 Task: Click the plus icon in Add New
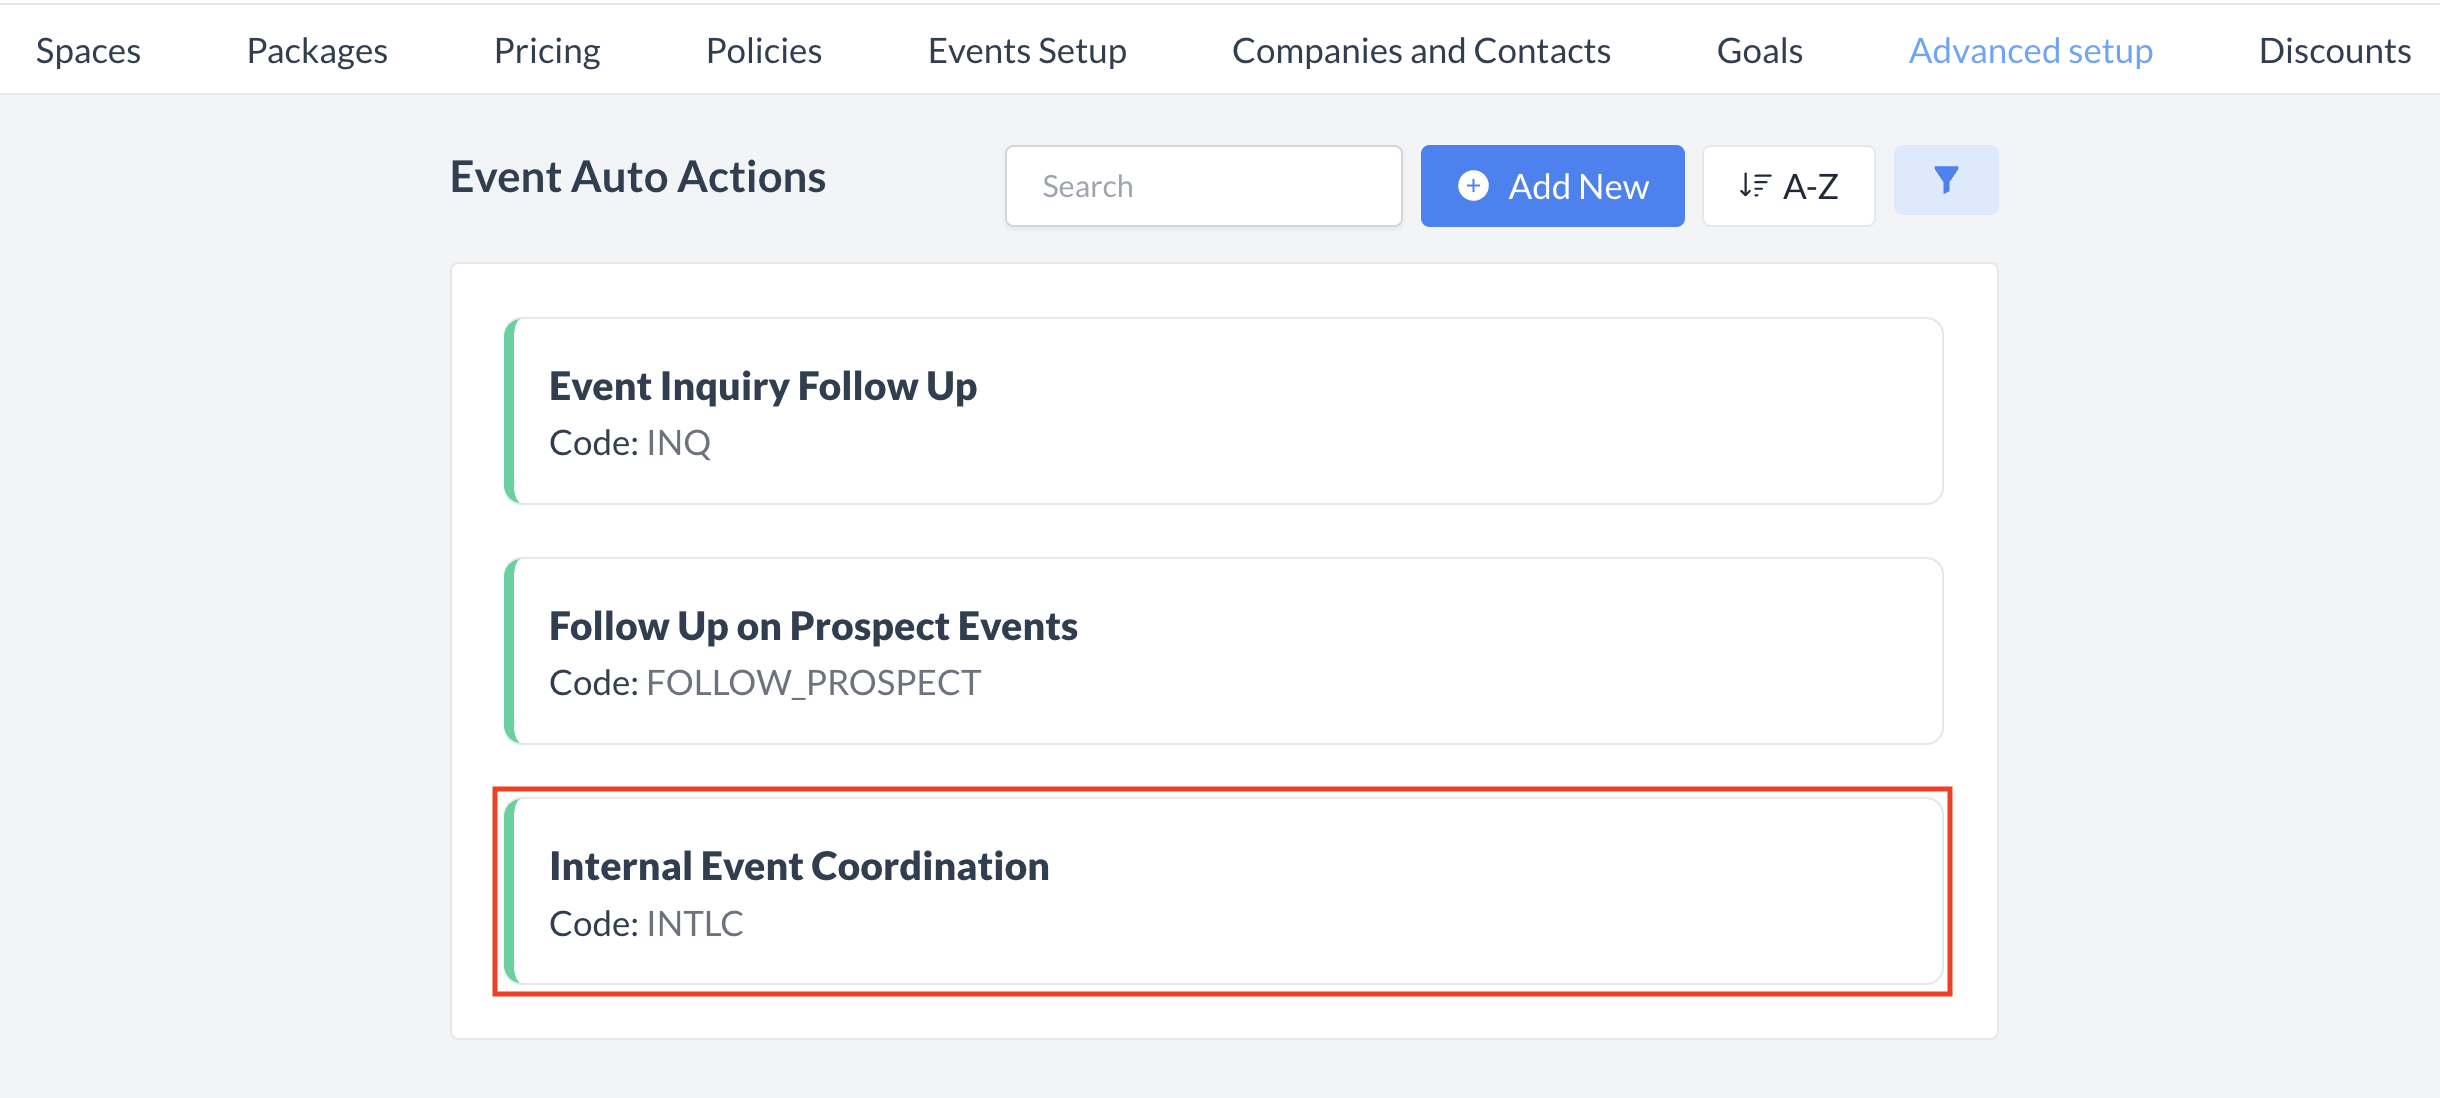coord(1473,186)
